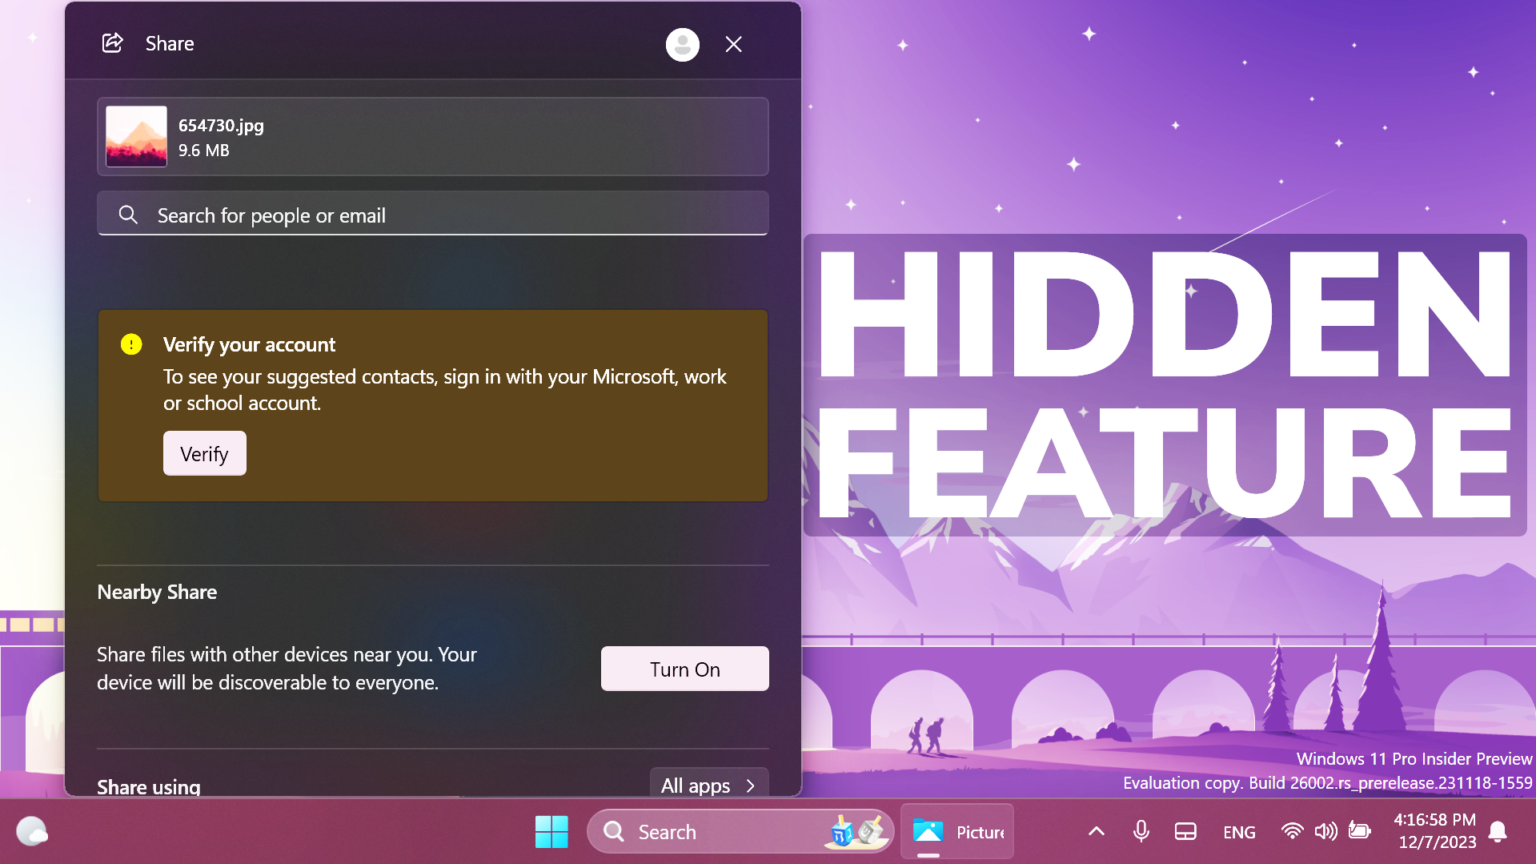Click the microphone icon in the system tray

click(x=1141, y=831)
